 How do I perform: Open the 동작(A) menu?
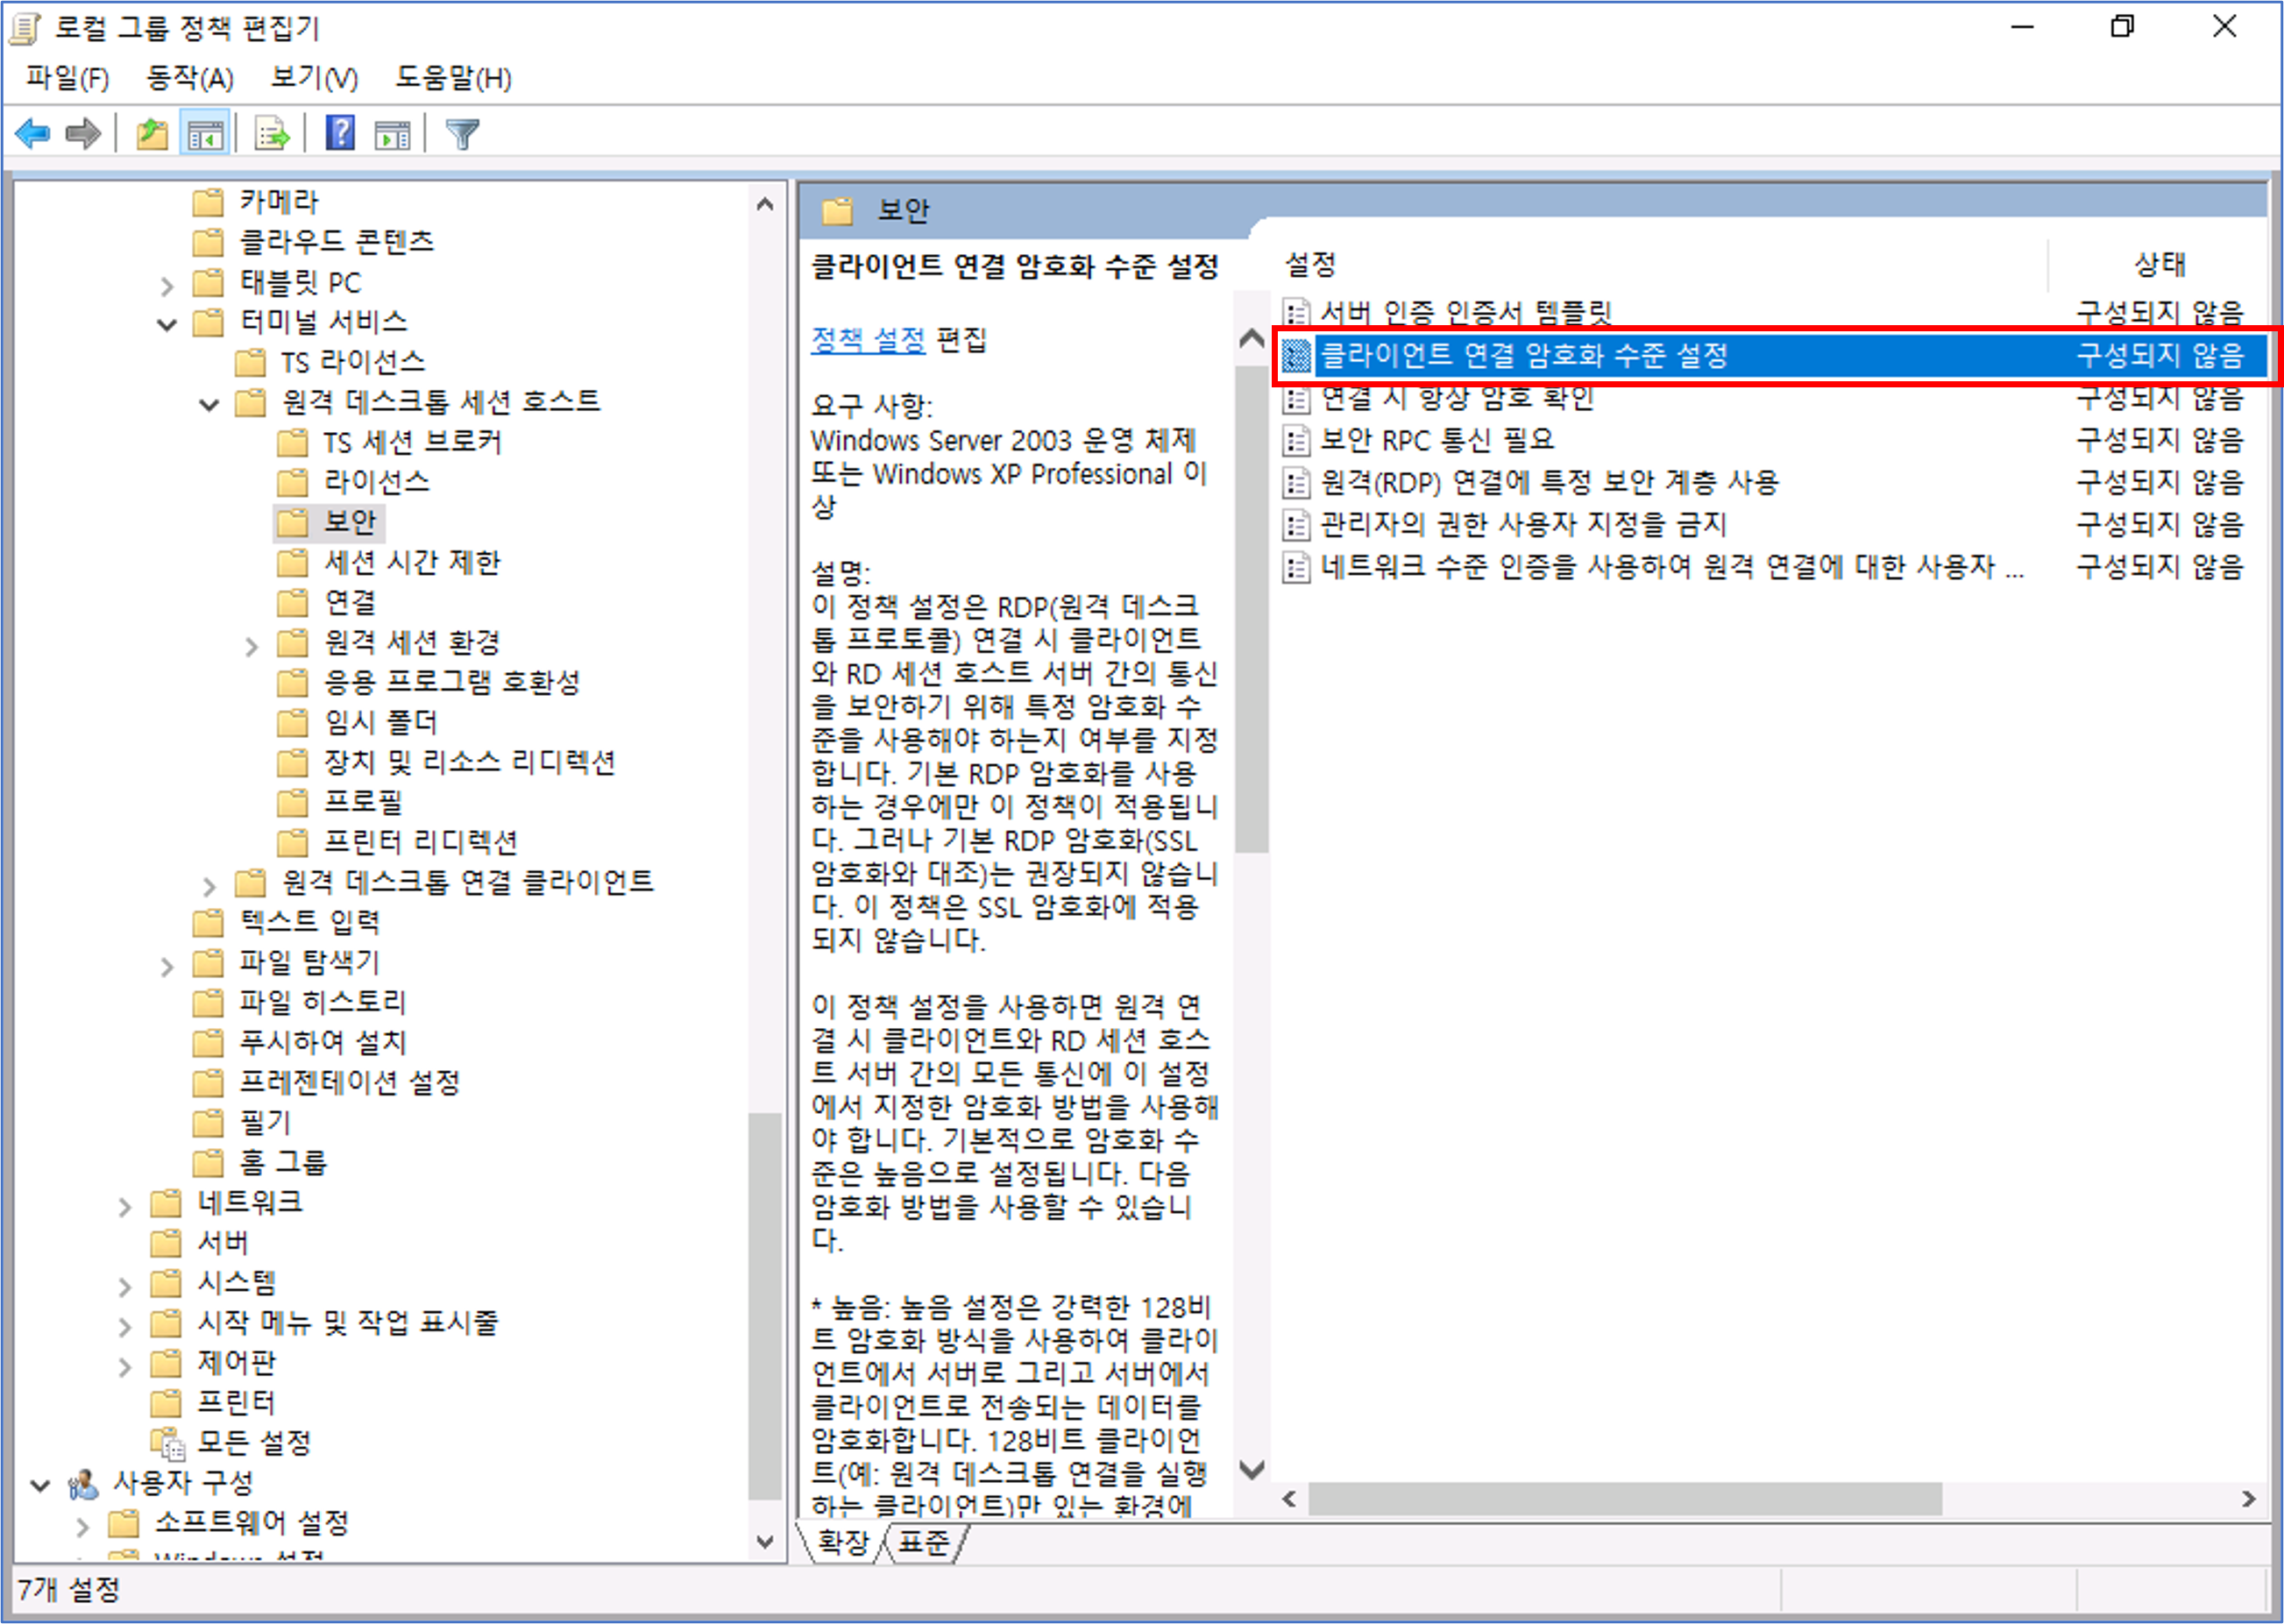tap(189, 78)
